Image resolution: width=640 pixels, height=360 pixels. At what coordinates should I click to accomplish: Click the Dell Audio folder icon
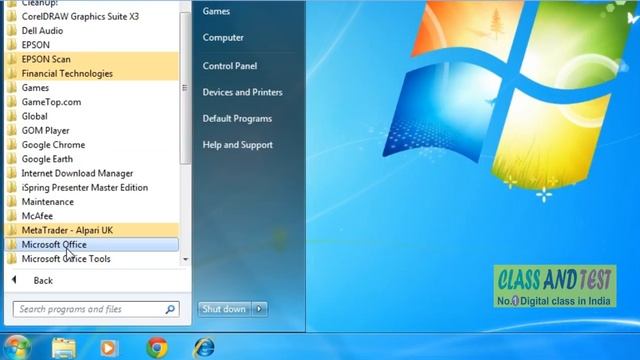[12, 31]
